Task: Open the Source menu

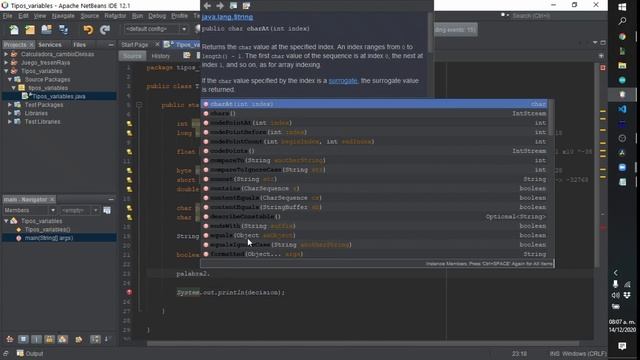Action: pyautogui.click(x=90, y=16)
